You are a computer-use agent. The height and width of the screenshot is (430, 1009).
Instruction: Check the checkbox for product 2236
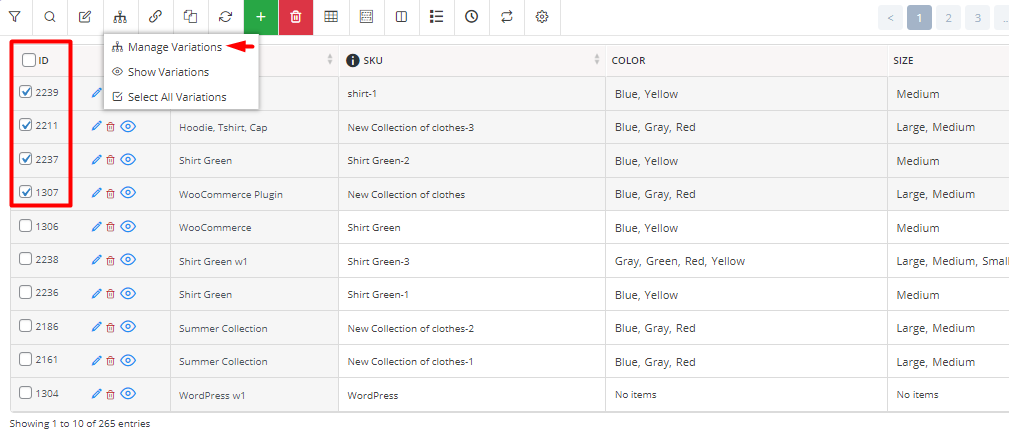(26, 292)
